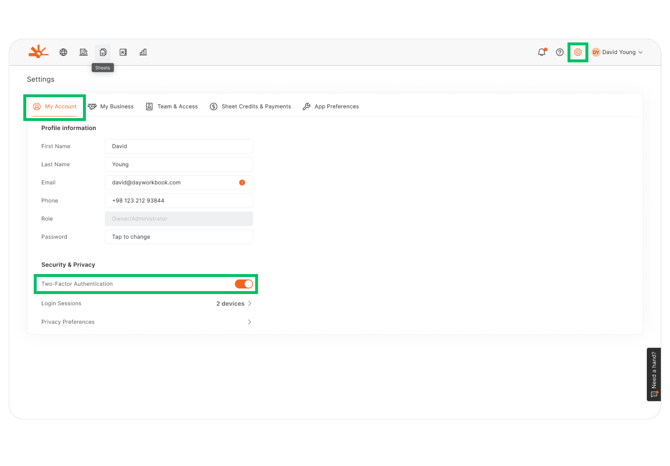Screen dimensions: 670x466
Task: Click the orange app logo
Action: [38, 52]
